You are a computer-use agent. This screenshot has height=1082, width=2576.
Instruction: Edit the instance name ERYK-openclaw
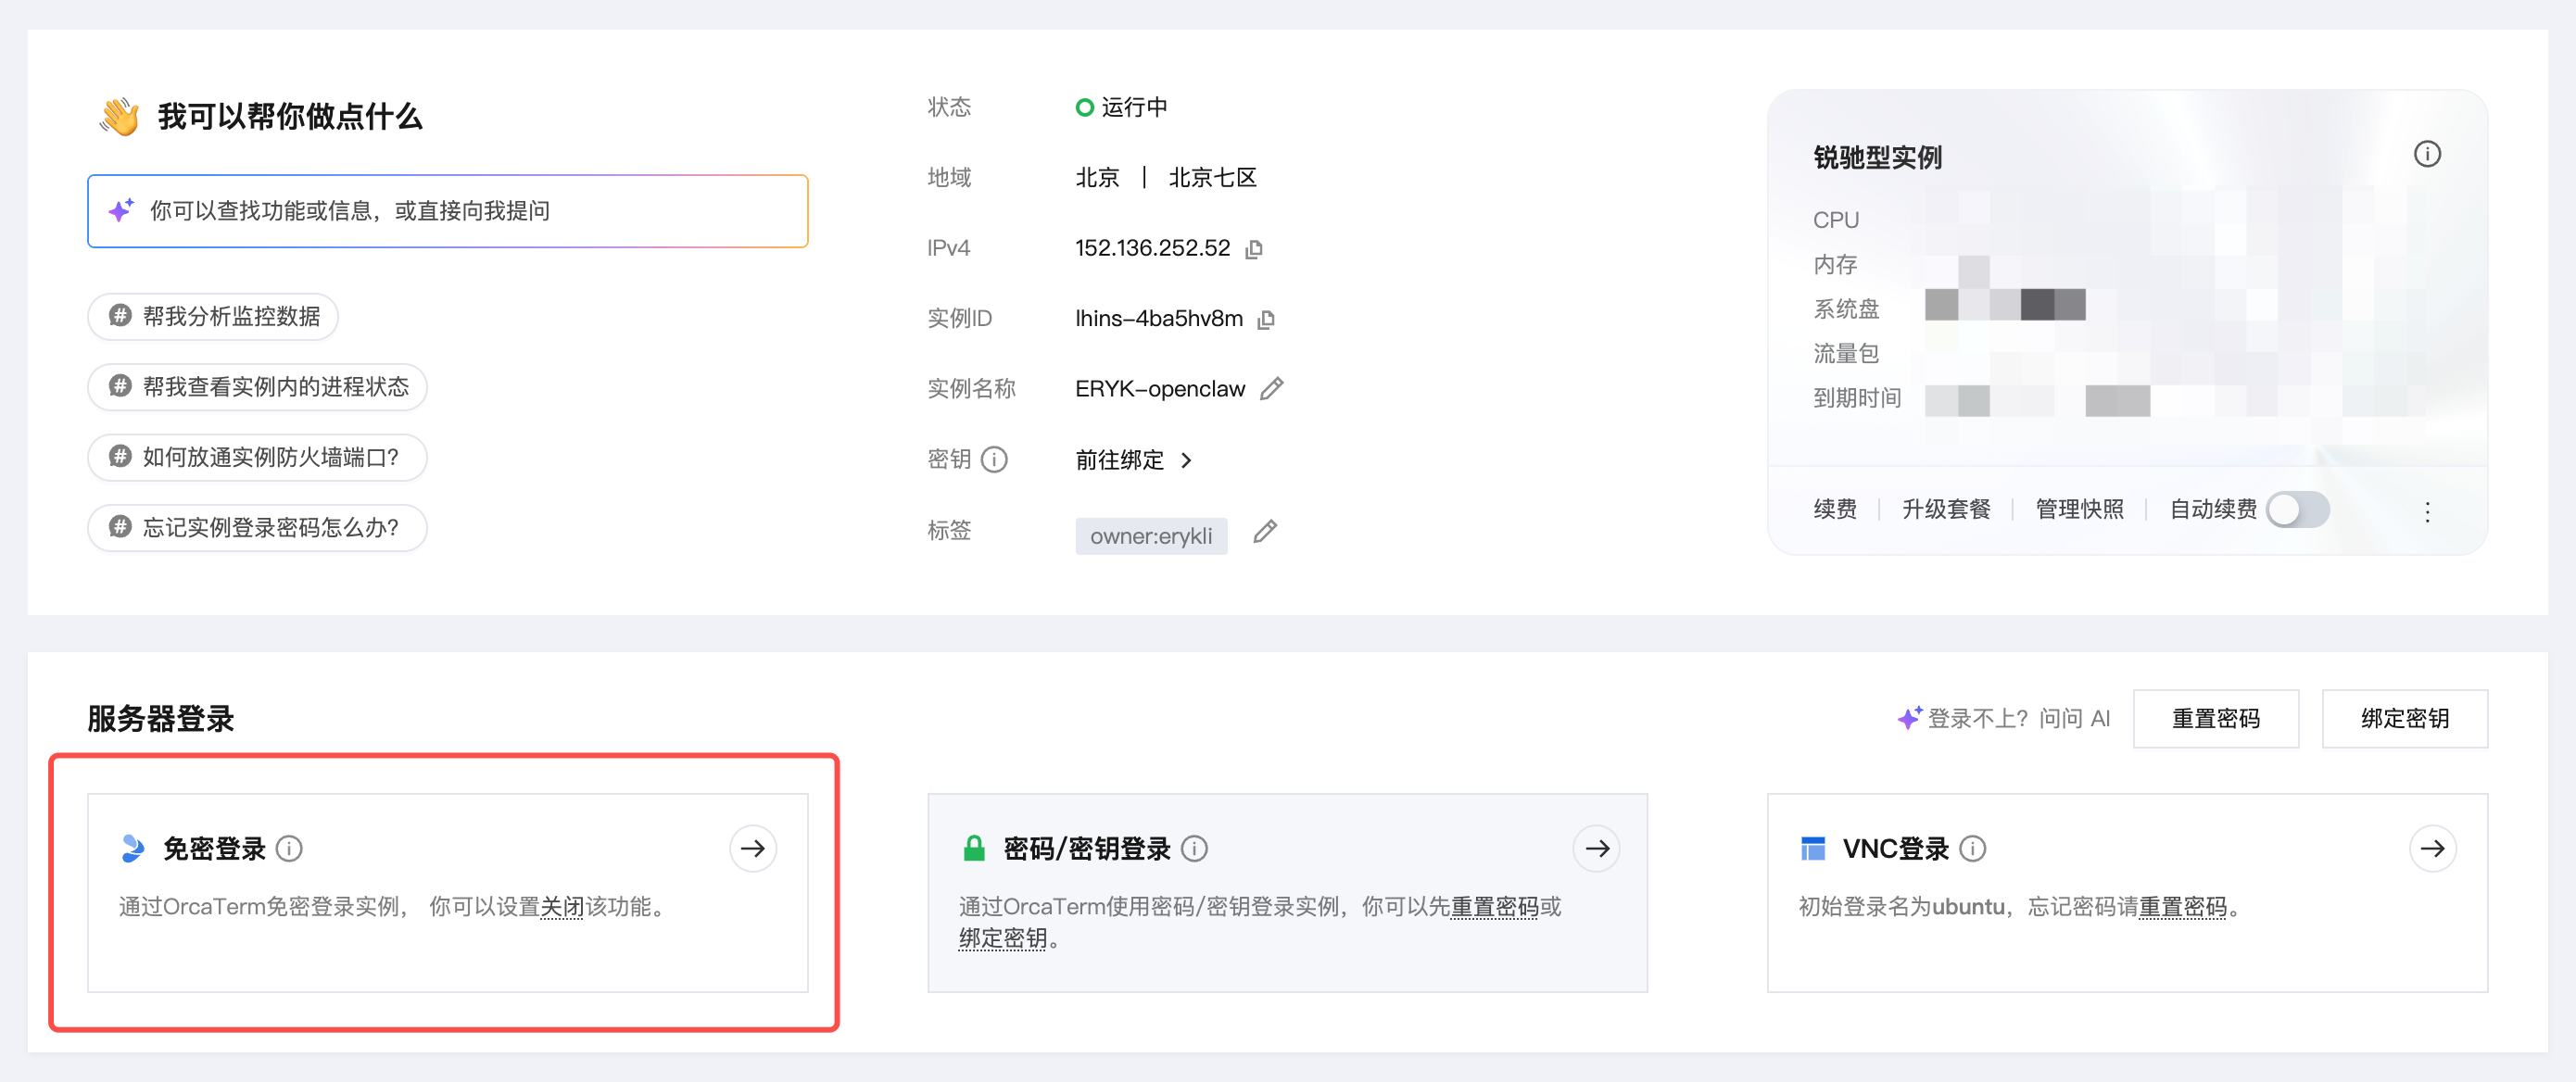(x=1271, y=389)
